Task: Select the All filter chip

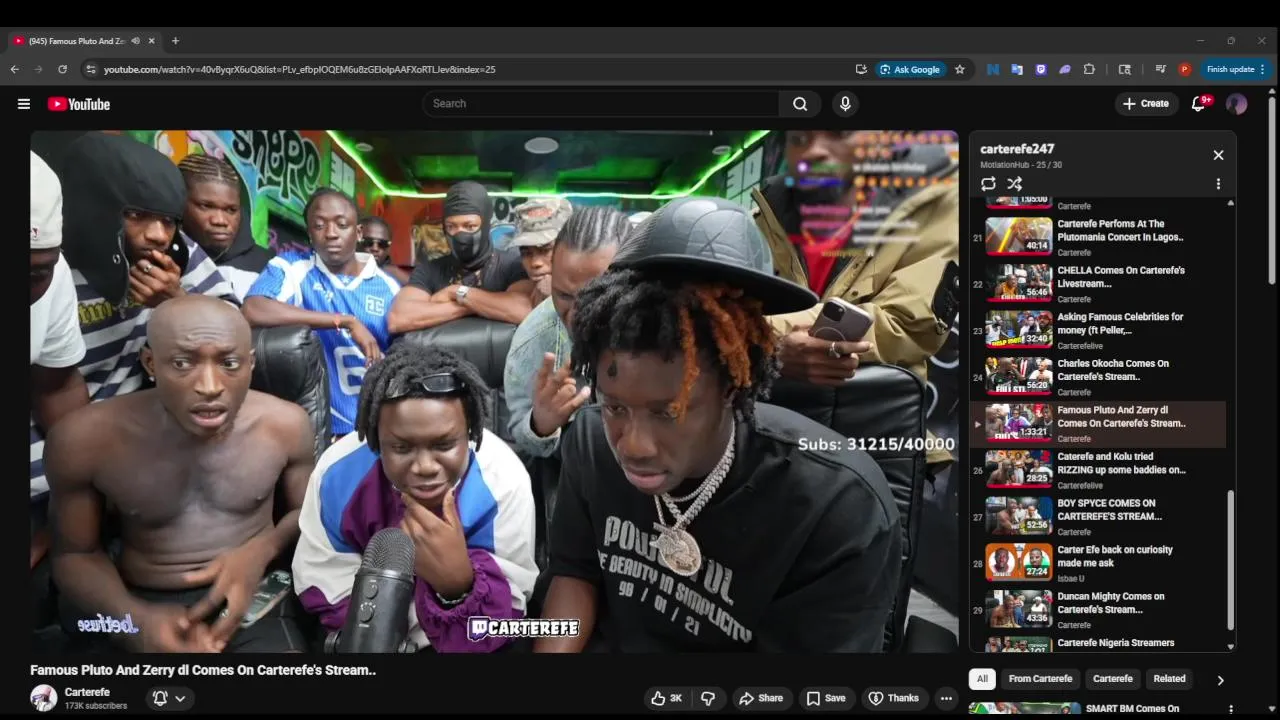Action: click(x=982, y=679)
